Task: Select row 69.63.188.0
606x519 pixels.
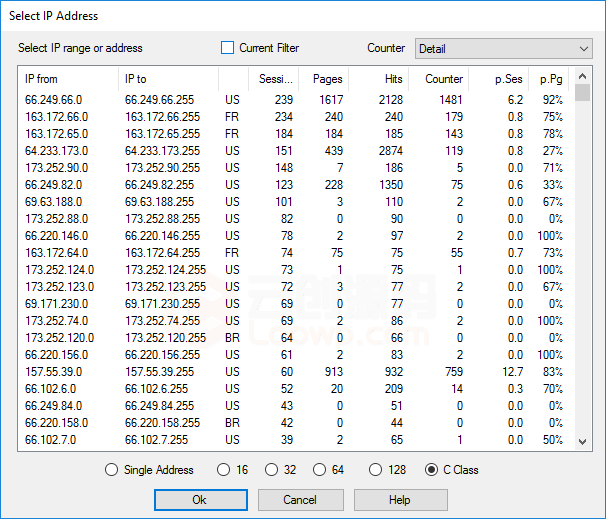Action: pyautogui.click(x=294, y=202)
